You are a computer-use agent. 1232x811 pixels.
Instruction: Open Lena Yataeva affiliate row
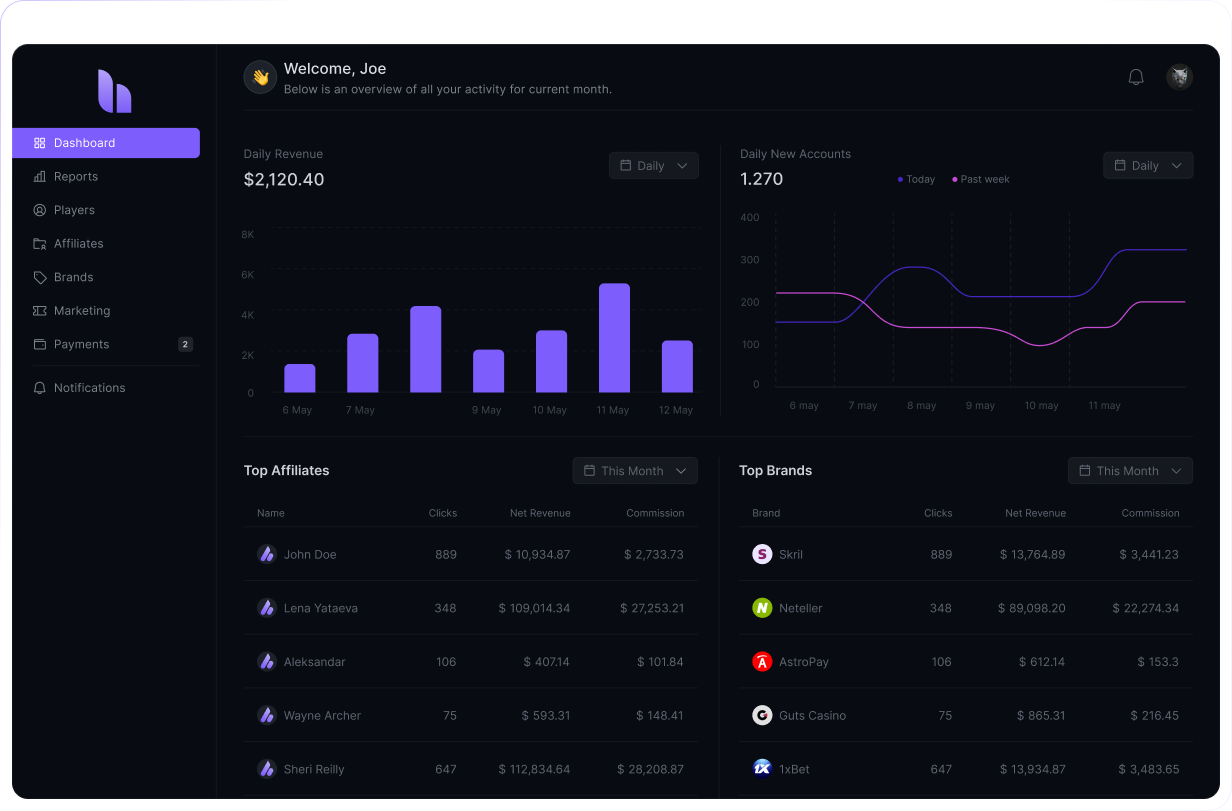[x=320, y=608]
